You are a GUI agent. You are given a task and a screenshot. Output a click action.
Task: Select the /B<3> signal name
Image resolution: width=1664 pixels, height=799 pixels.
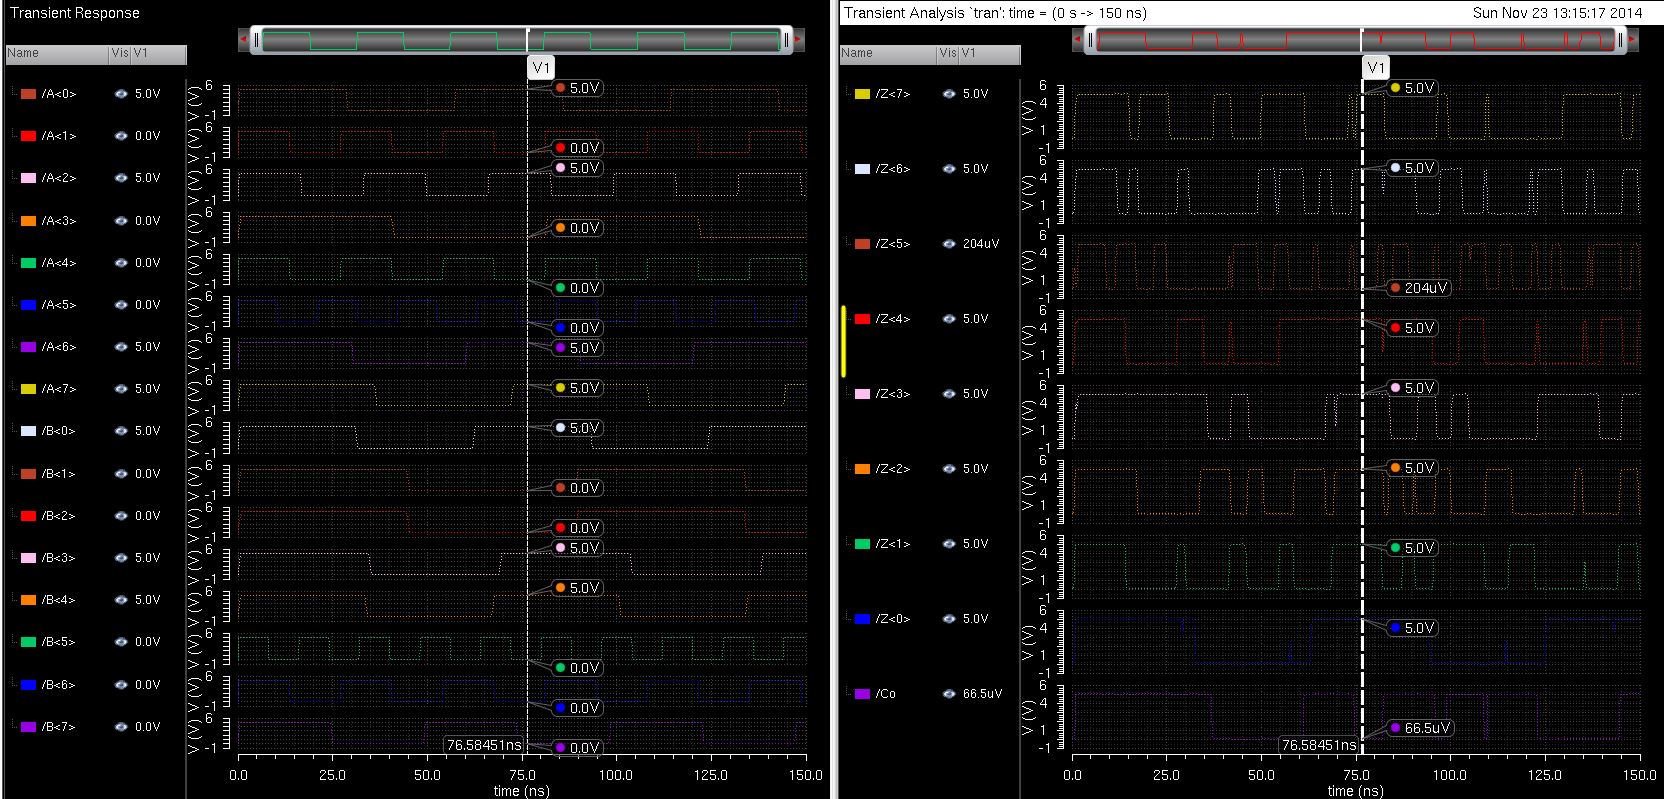[59, 557]
